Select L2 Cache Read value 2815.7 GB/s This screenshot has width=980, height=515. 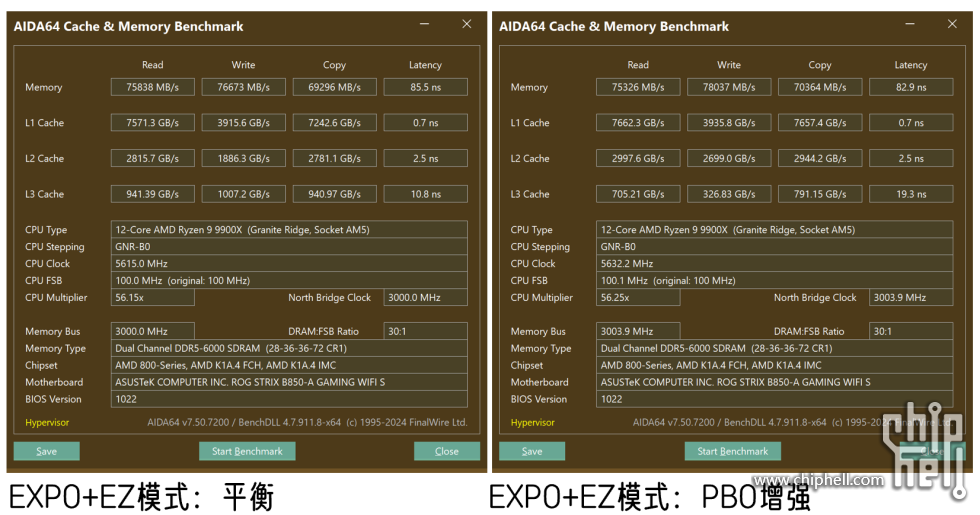tap(152, 158)
